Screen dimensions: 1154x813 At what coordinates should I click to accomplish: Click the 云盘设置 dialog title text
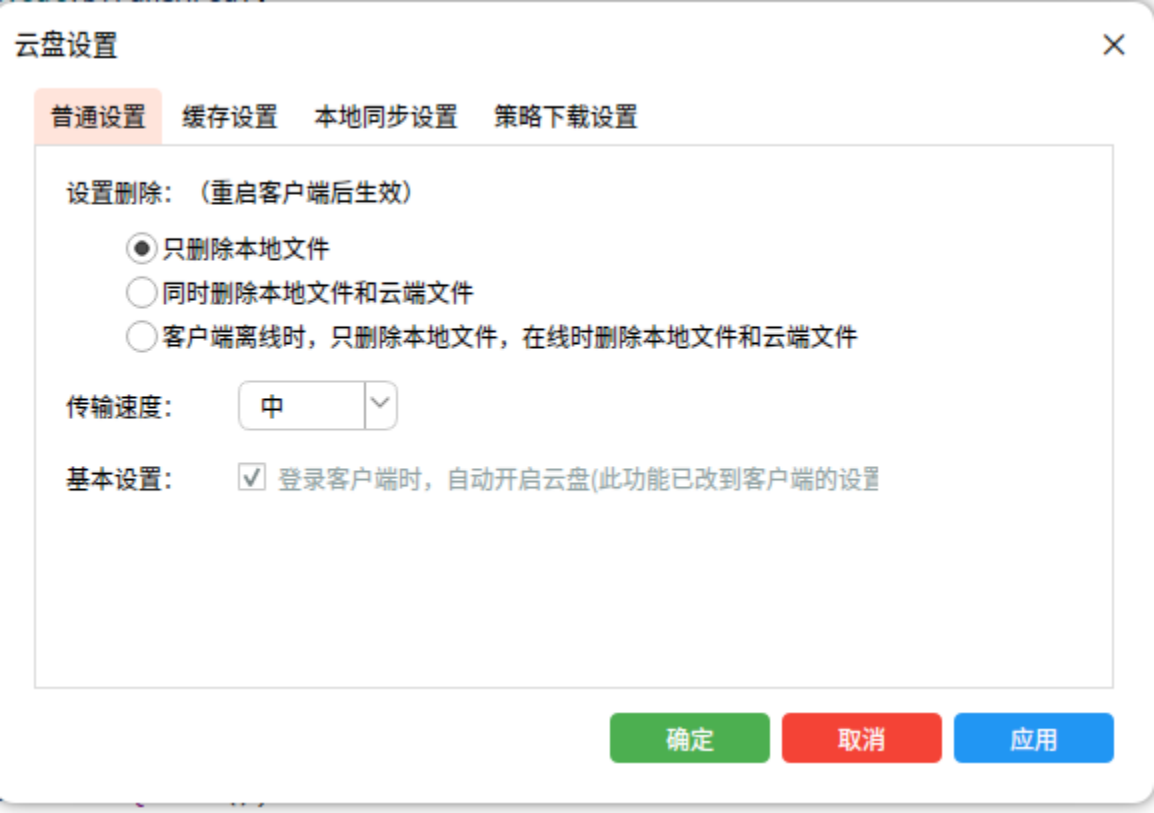coord(66,45)
